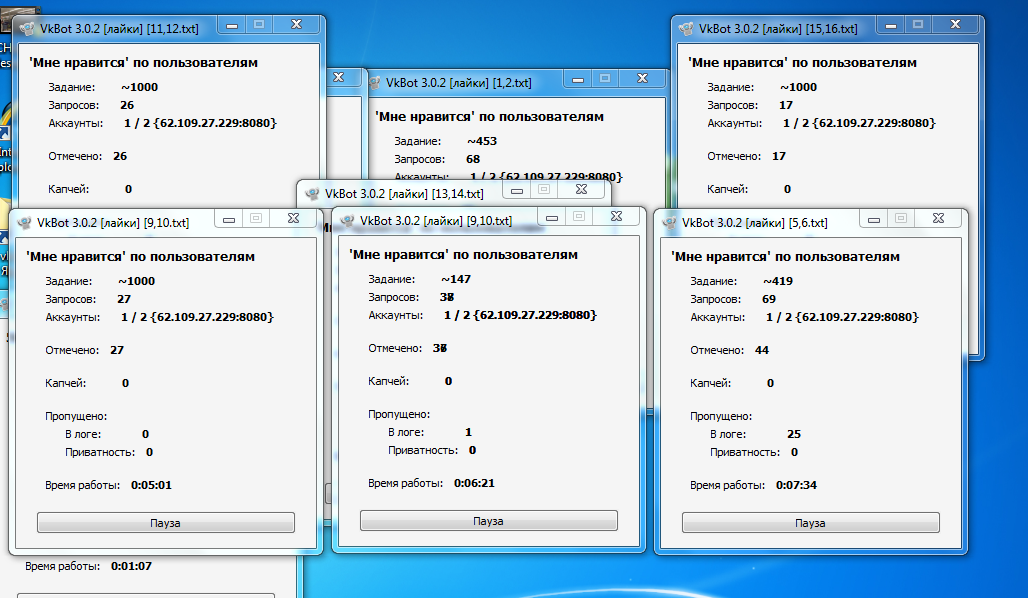Click 'Пропущено:' label in 5,6.txt window

point(721,416)
